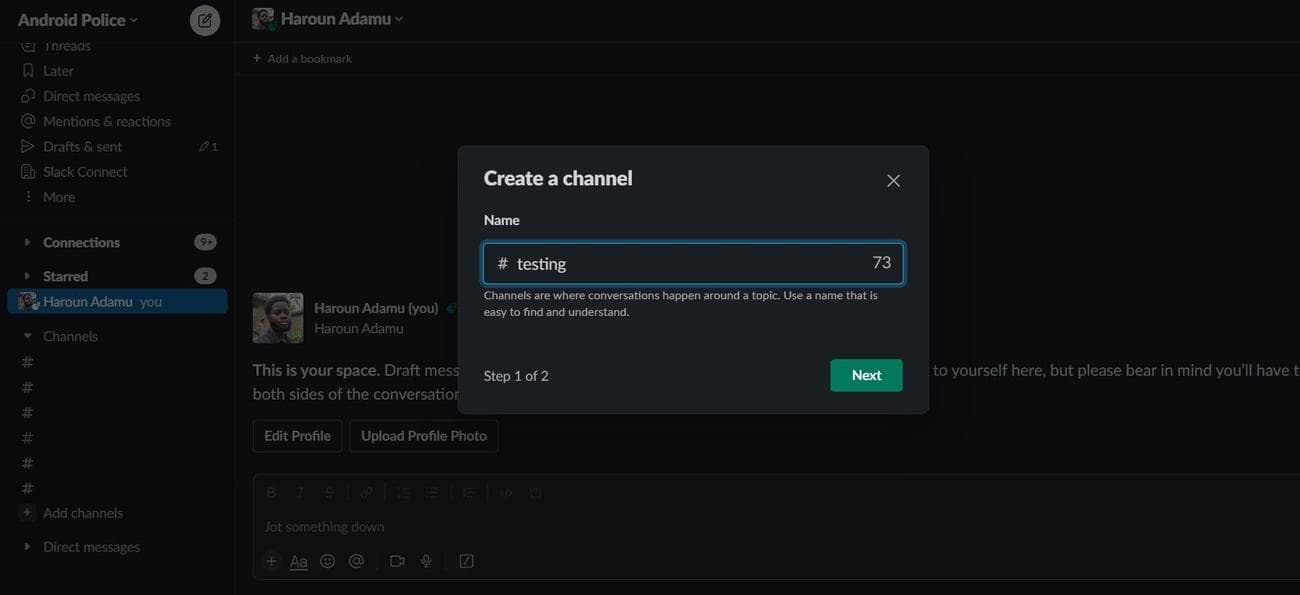Collapse the Channels section
1300x595 pixels.
[x=69, y=336]
